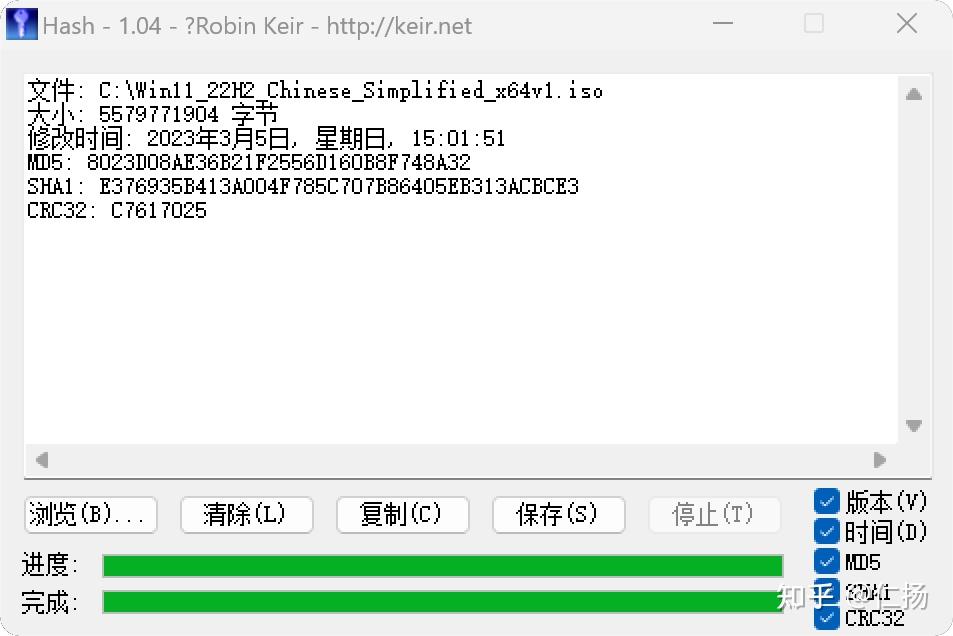Uncheck the 版本(V) checkbox
The height and width of the screenshot is (636, 953).
click(x=827, y=502)
